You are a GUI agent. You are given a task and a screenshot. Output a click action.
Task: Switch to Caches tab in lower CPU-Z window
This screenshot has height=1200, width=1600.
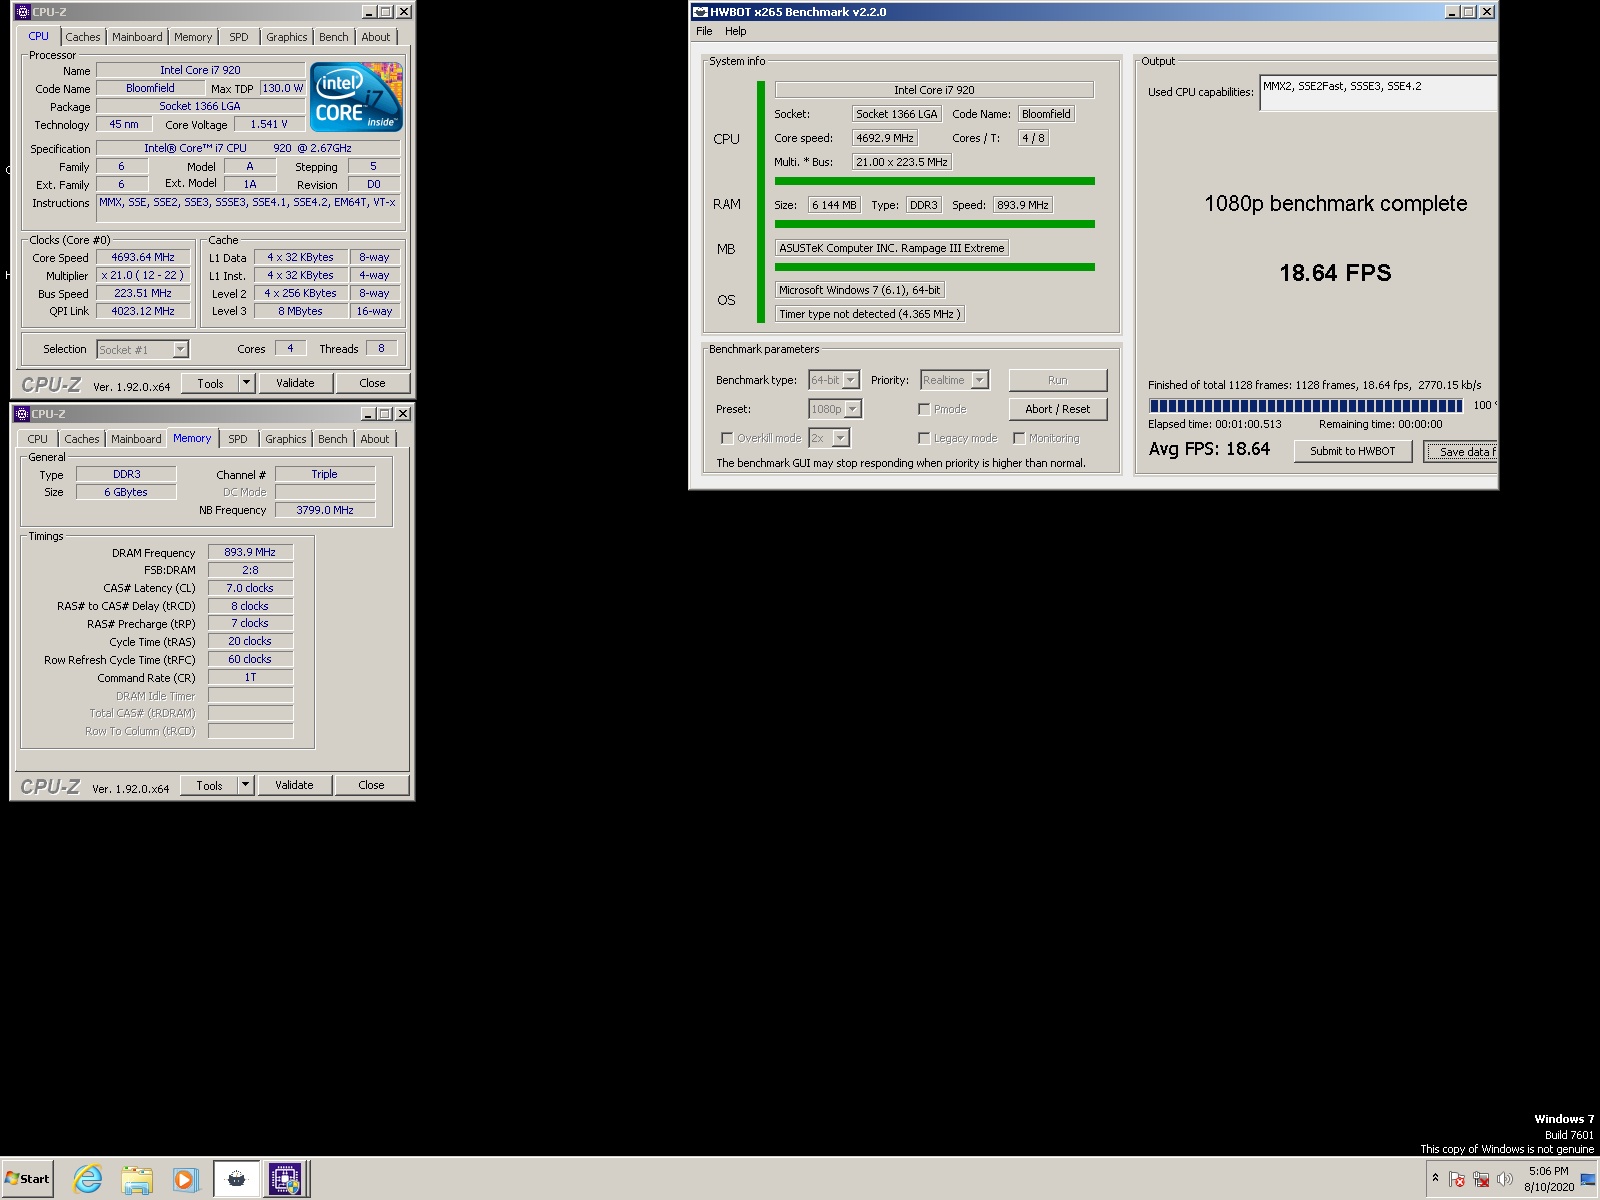tap(82, 439)
